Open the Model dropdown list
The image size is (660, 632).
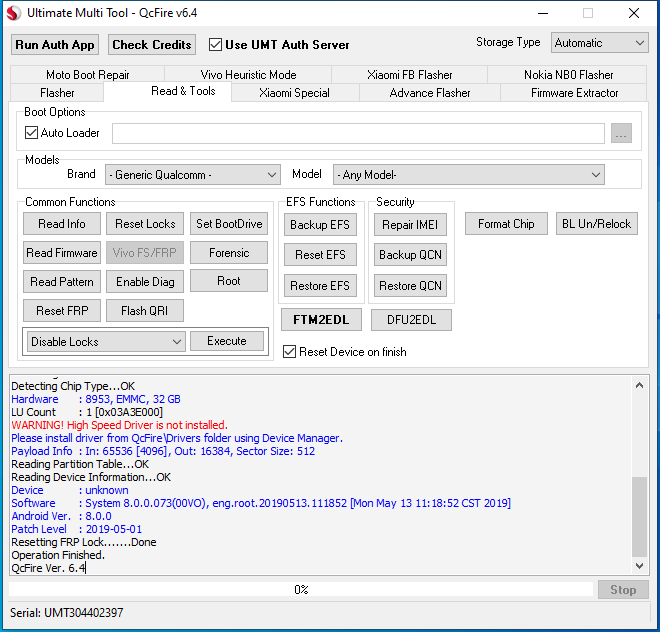468,175
